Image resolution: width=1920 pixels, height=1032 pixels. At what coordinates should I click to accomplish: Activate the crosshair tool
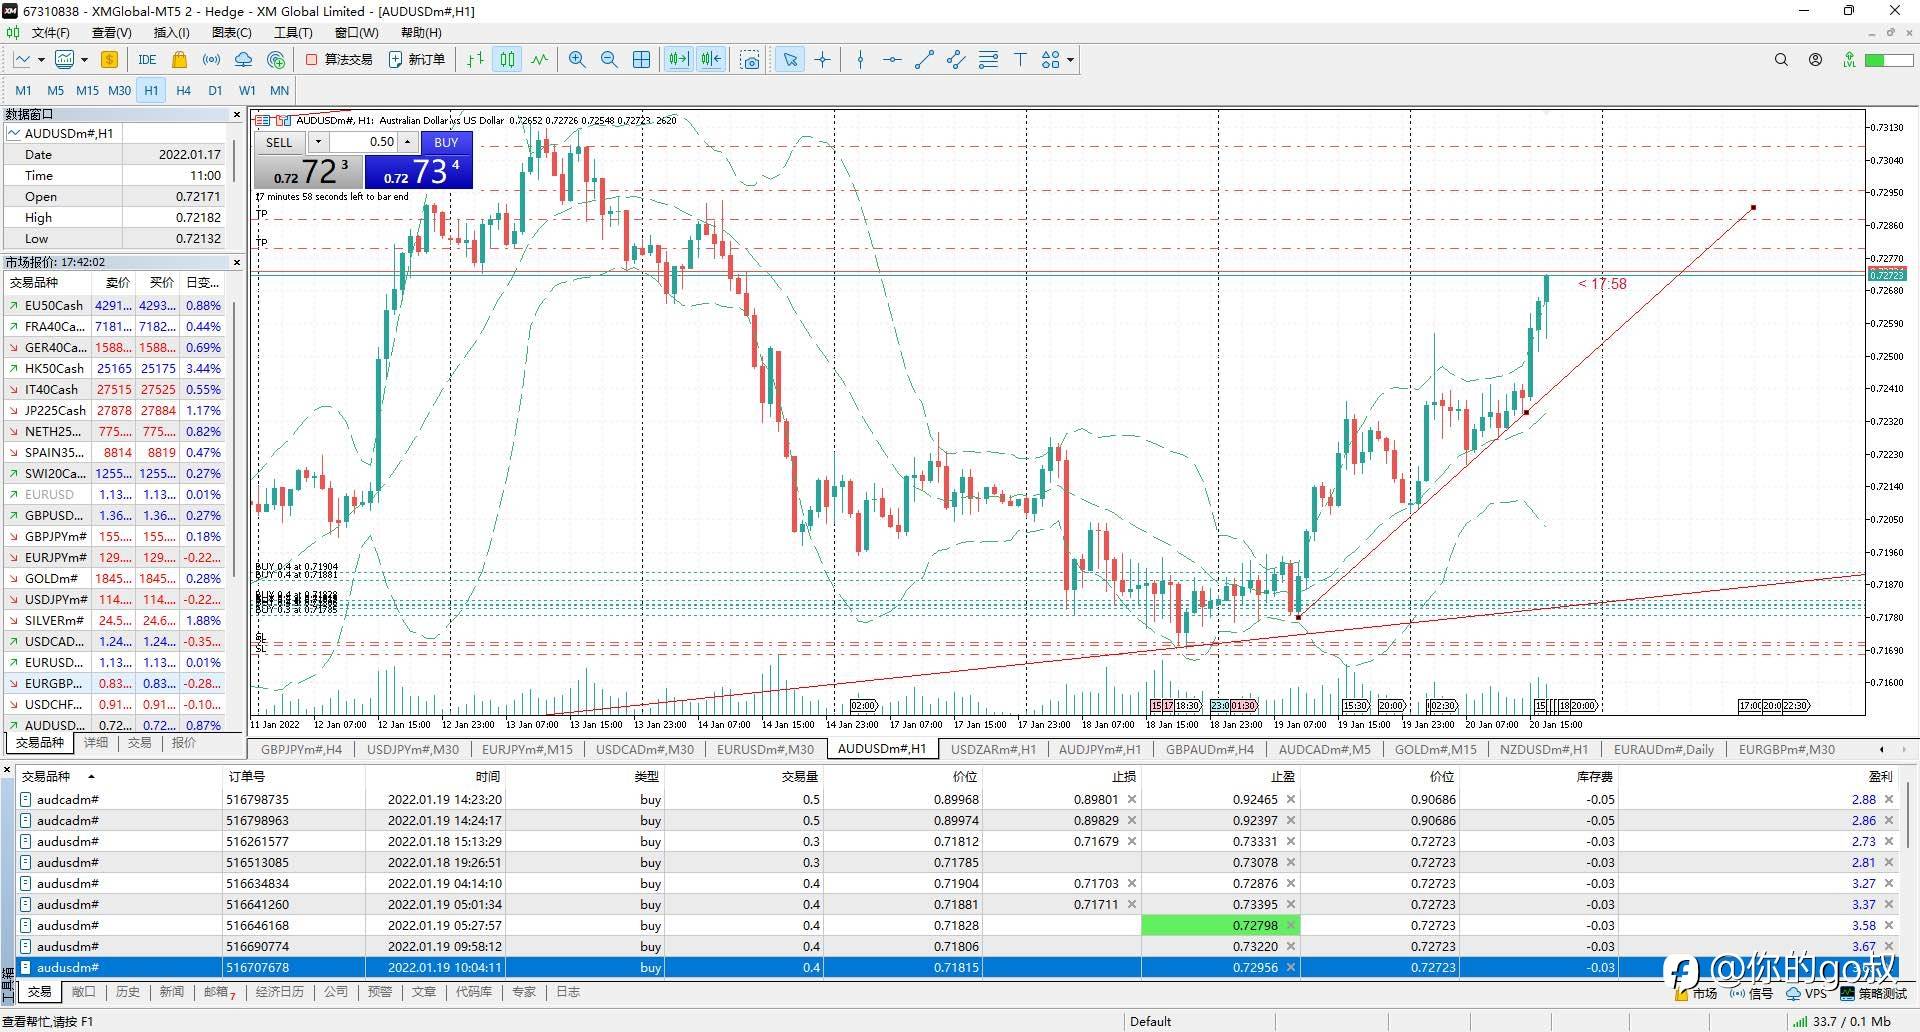click(822, 60)
